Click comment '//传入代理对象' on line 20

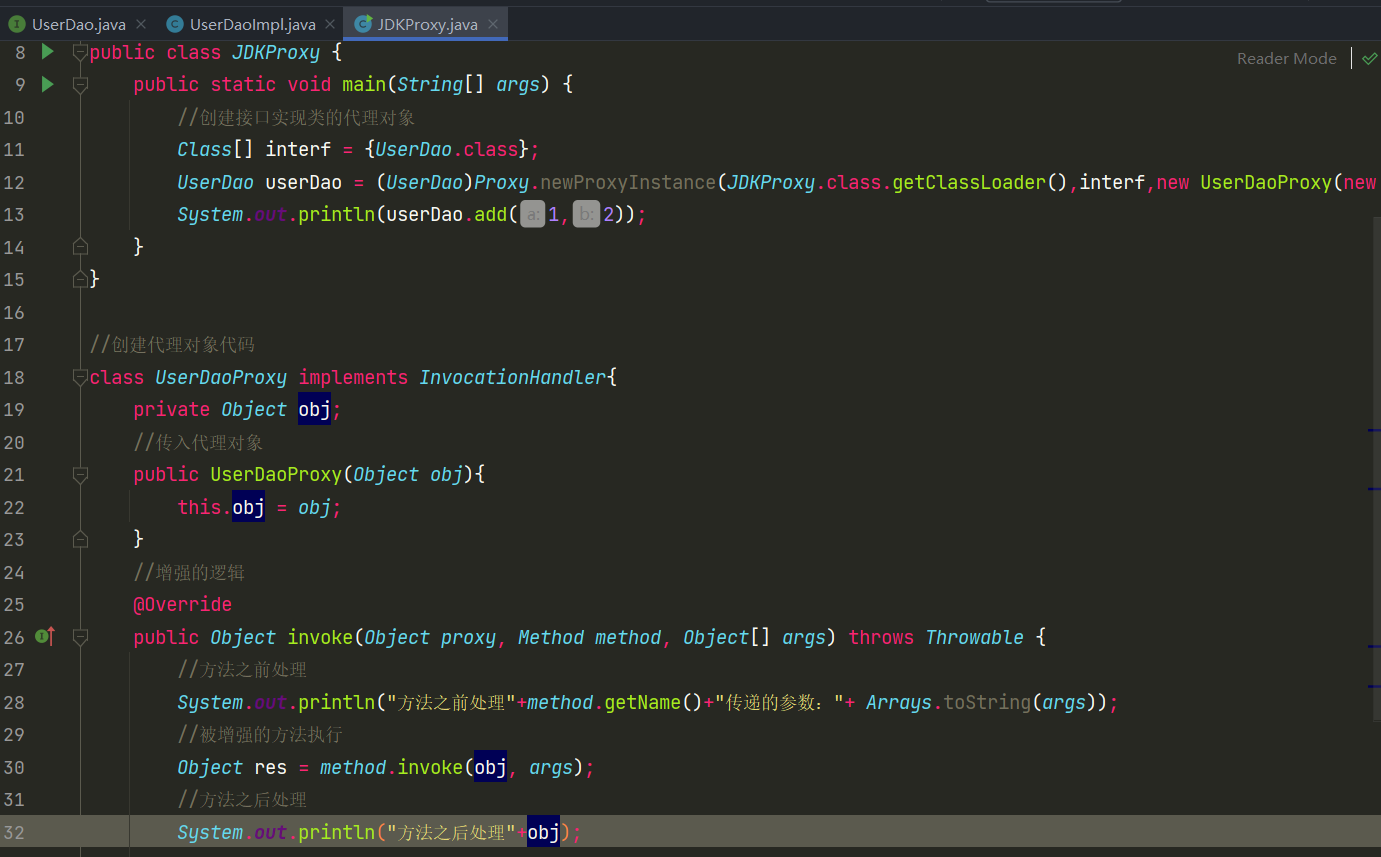point(199,442)
